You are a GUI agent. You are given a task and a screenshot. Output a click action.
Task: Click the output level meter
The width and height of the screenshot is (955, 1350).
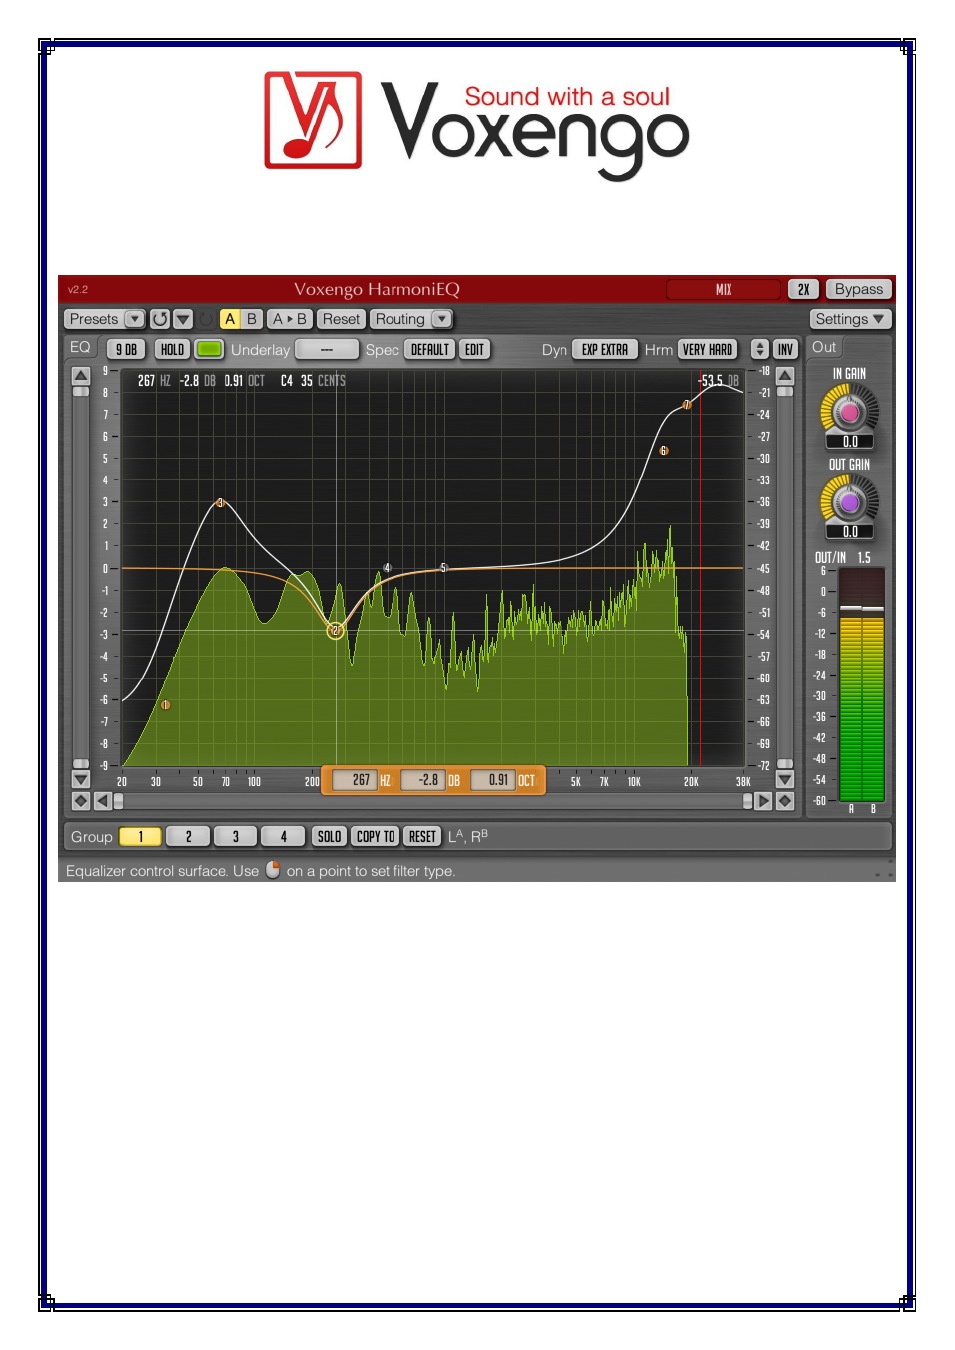(x=861, y=685)
